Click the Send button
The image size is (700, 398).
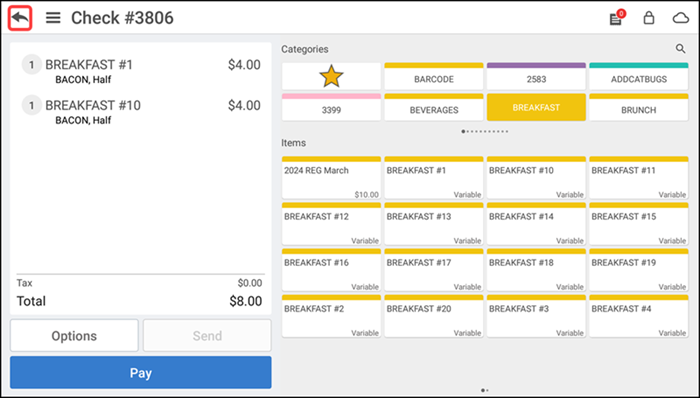tap(207, 336)
